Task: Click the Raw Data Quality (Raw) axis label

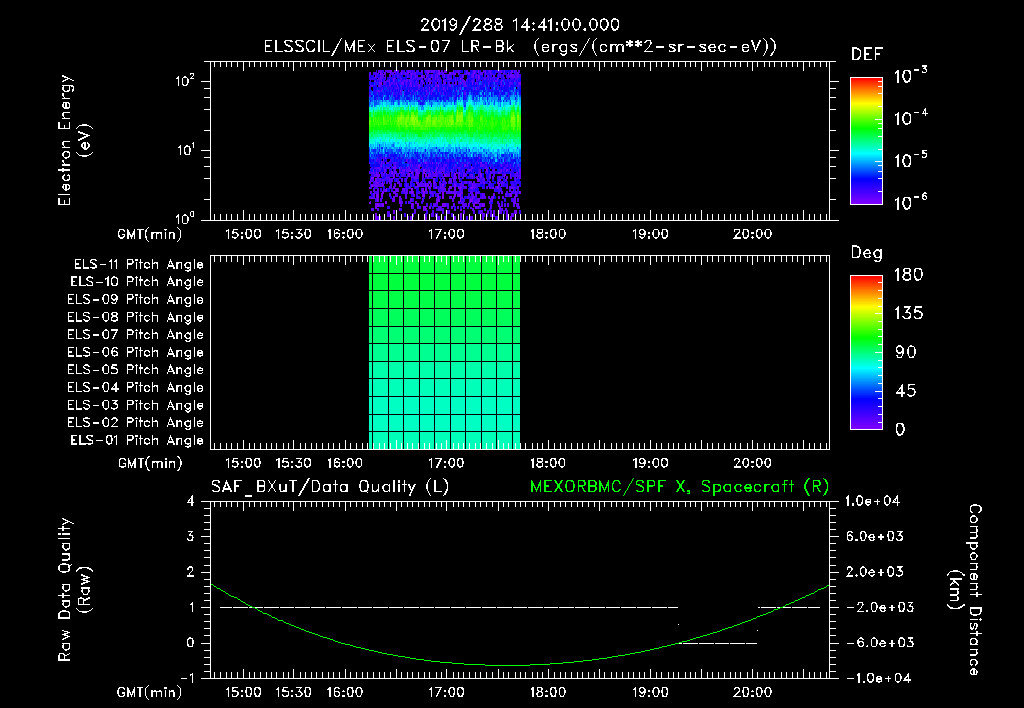Action: pos(73,590)
